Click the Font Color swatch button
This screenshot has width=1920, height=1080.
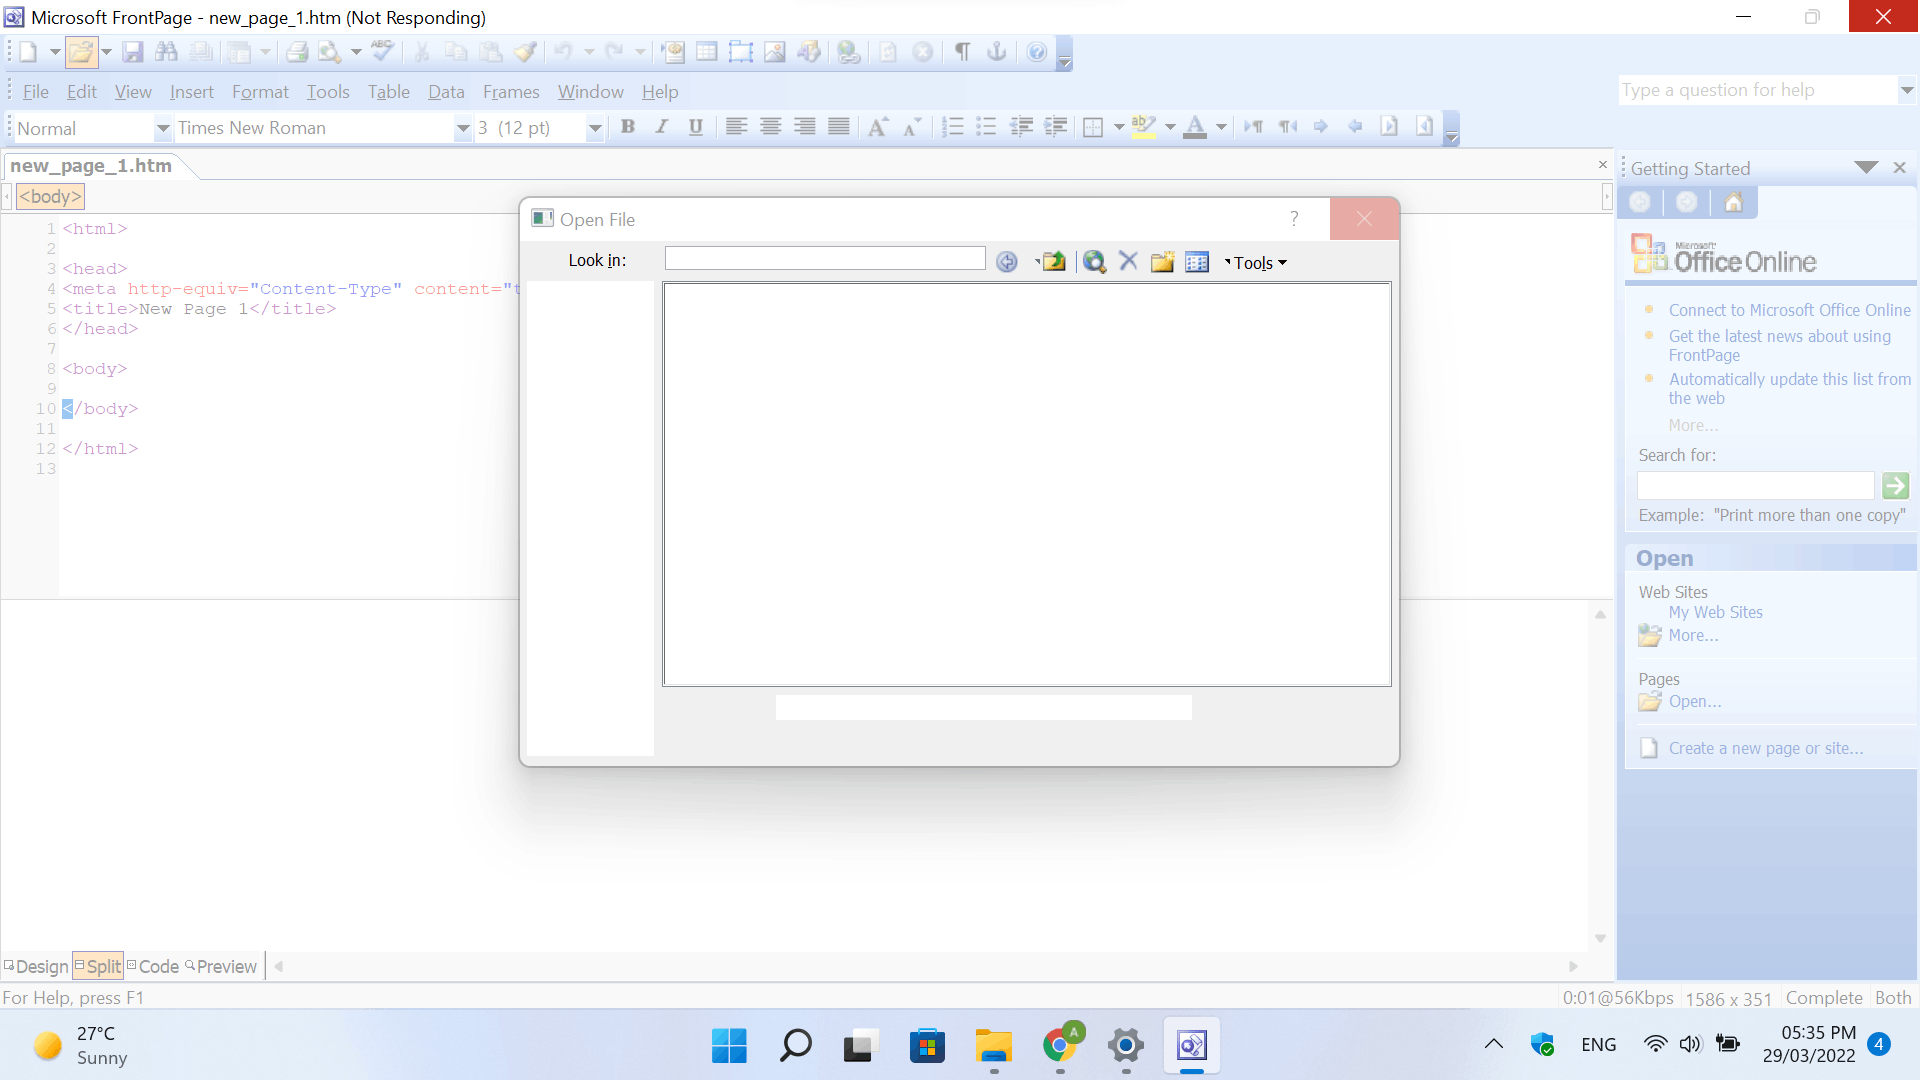click(x=1195, y=127)
